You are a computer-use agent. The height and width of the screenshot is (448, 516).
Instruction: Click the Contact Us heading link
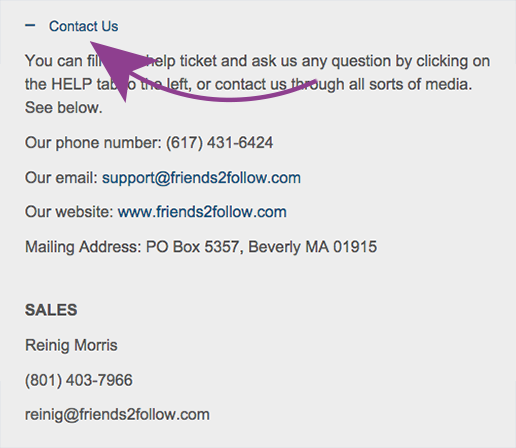pyautogui.click(x=83, y=26)
